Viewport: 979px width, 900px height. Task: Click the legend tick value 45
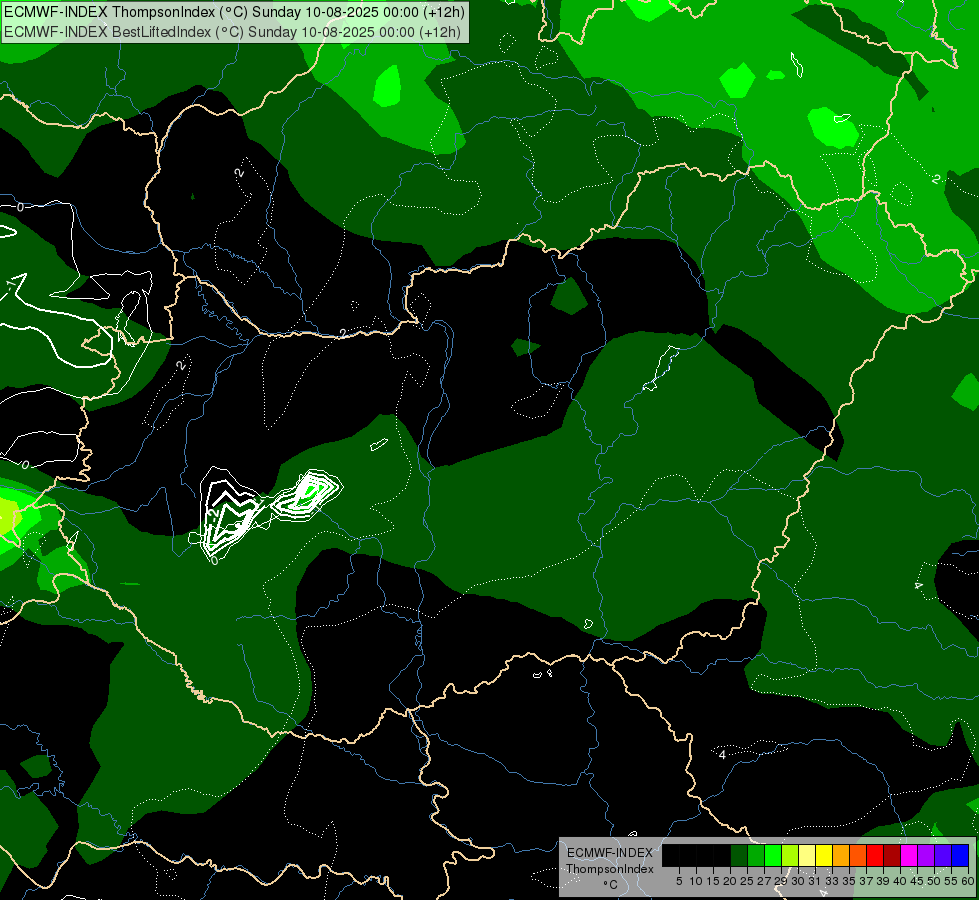(917, 881)
